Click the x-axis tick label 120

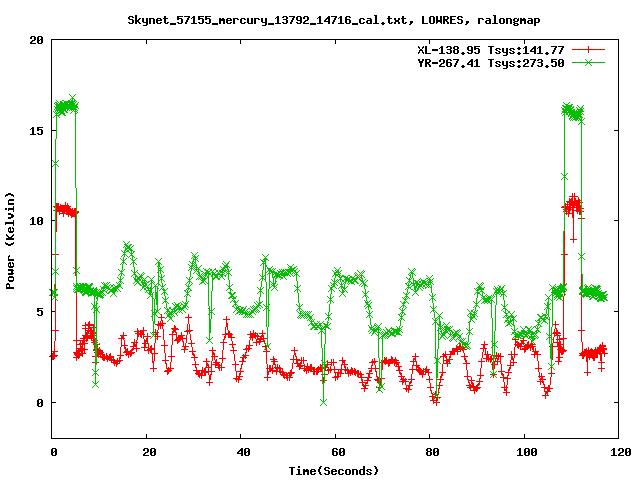point(621,452)
